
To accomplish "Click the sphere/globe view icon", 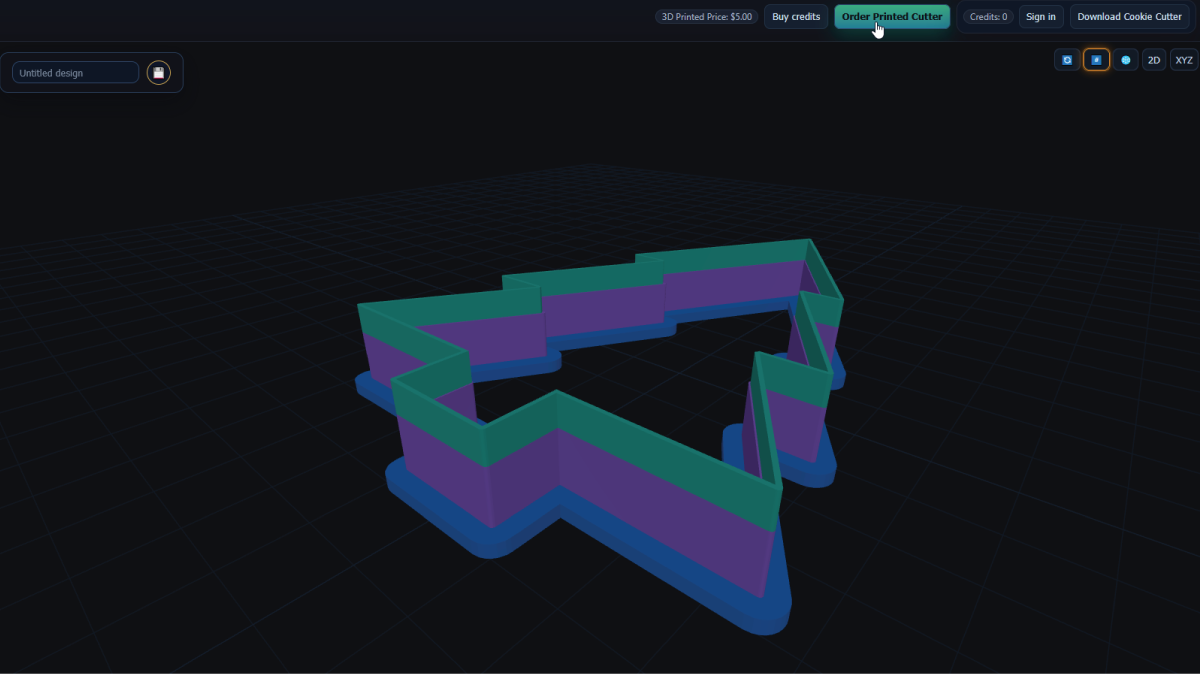I will click(1126, 59).
